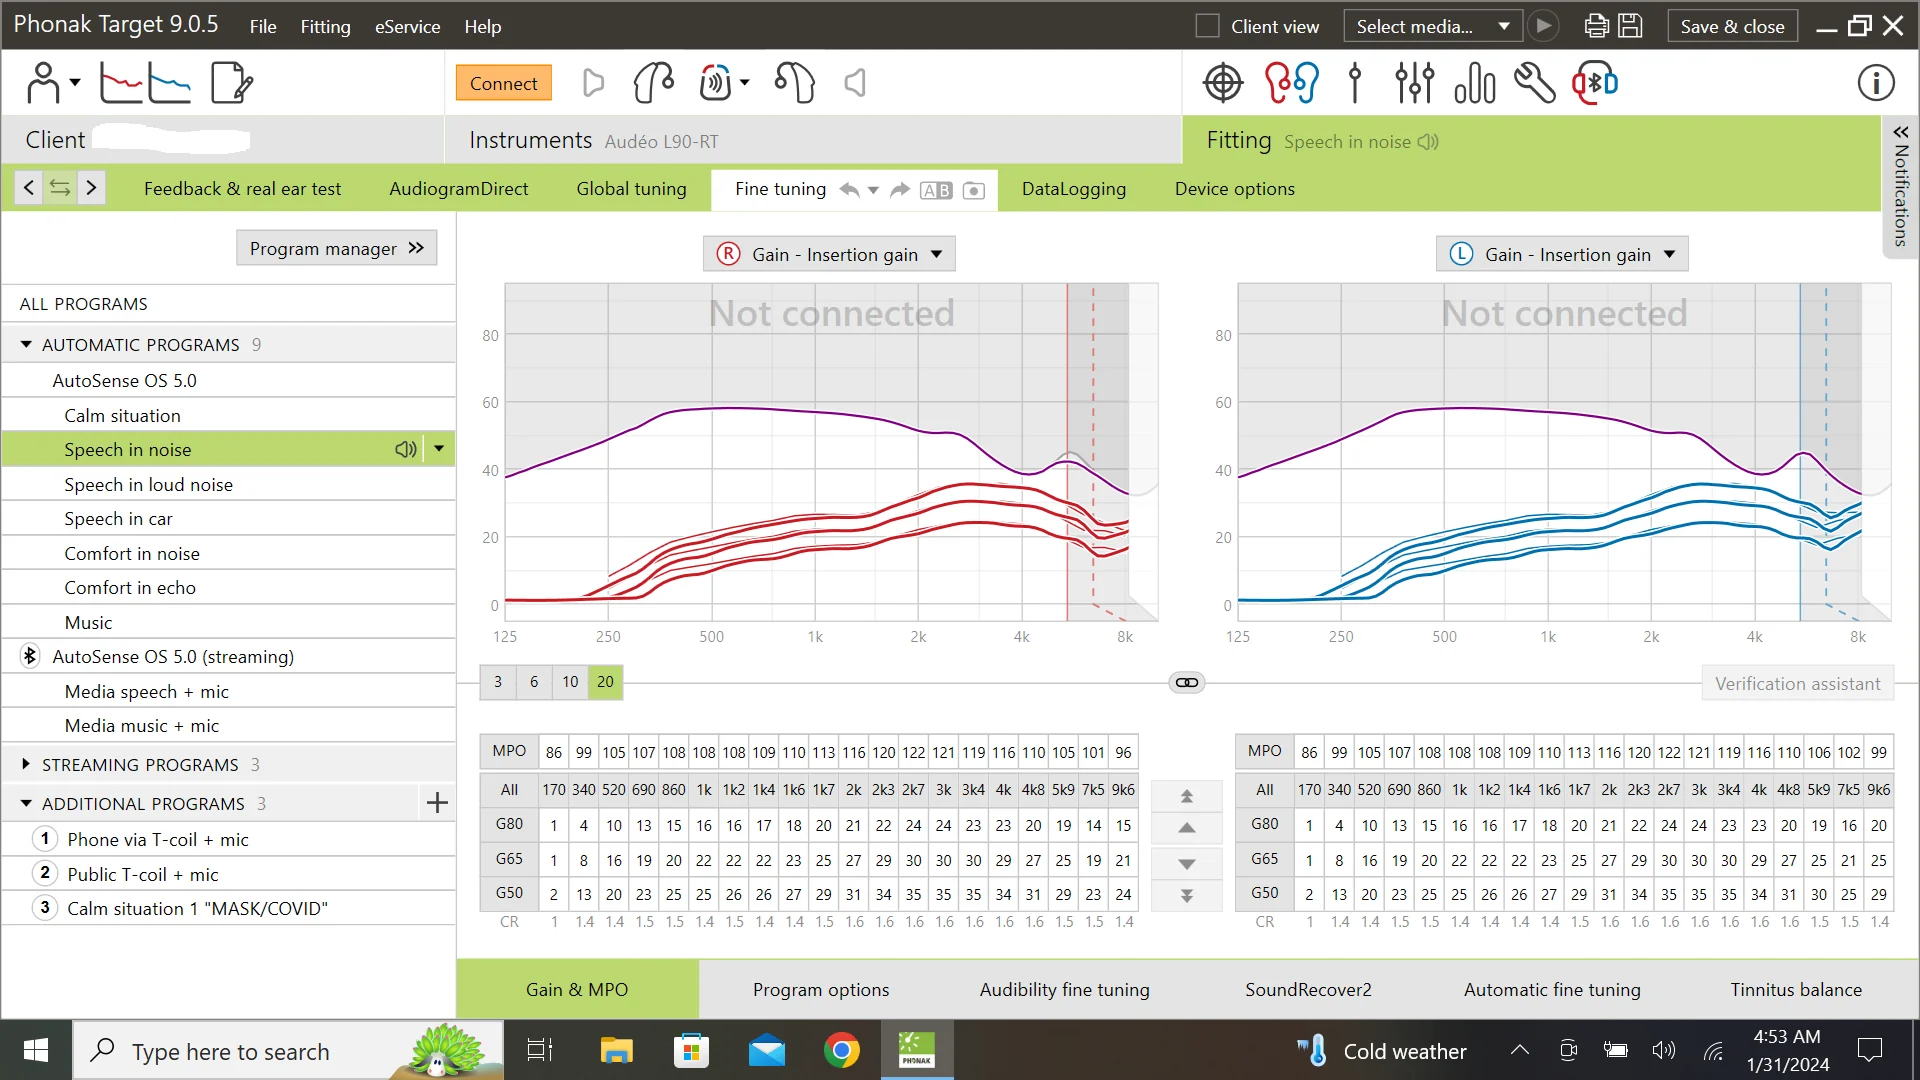Screen dimensions: 1920x1080
Task: Expand the Streaming Programs group
Action: click(x=26, y=765)
